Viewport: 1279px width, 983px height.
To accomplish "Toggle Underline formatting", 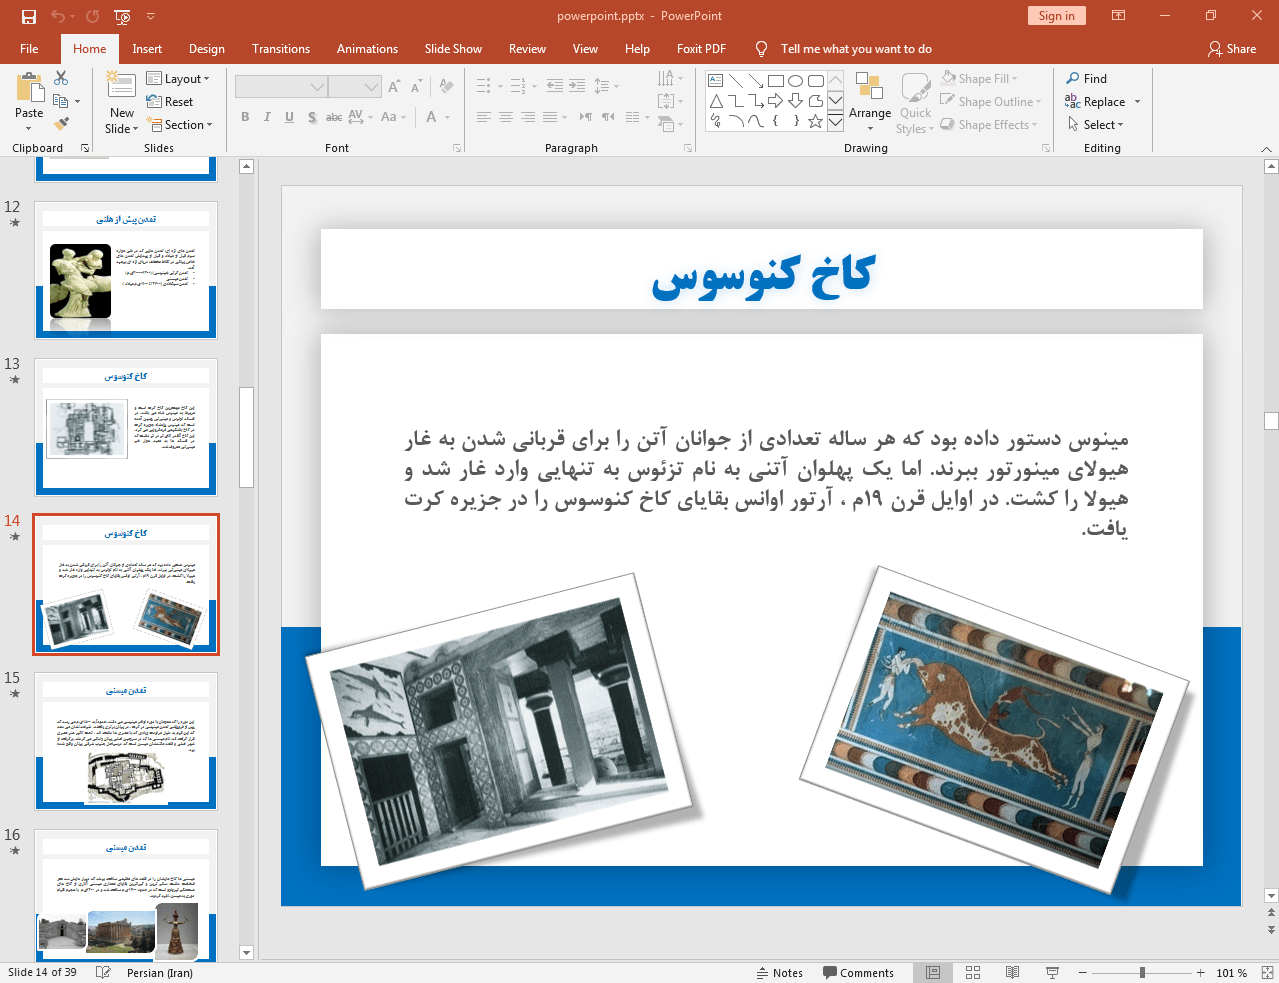I will click(289, 117).
